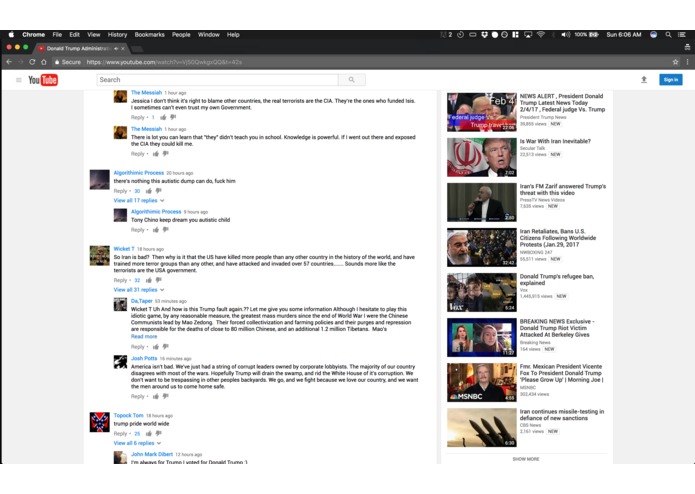This screenshot has width=695, height=494.
Task: Bookmark this page with the star icon
Action: pyautogui.click(x=675, y=62)
